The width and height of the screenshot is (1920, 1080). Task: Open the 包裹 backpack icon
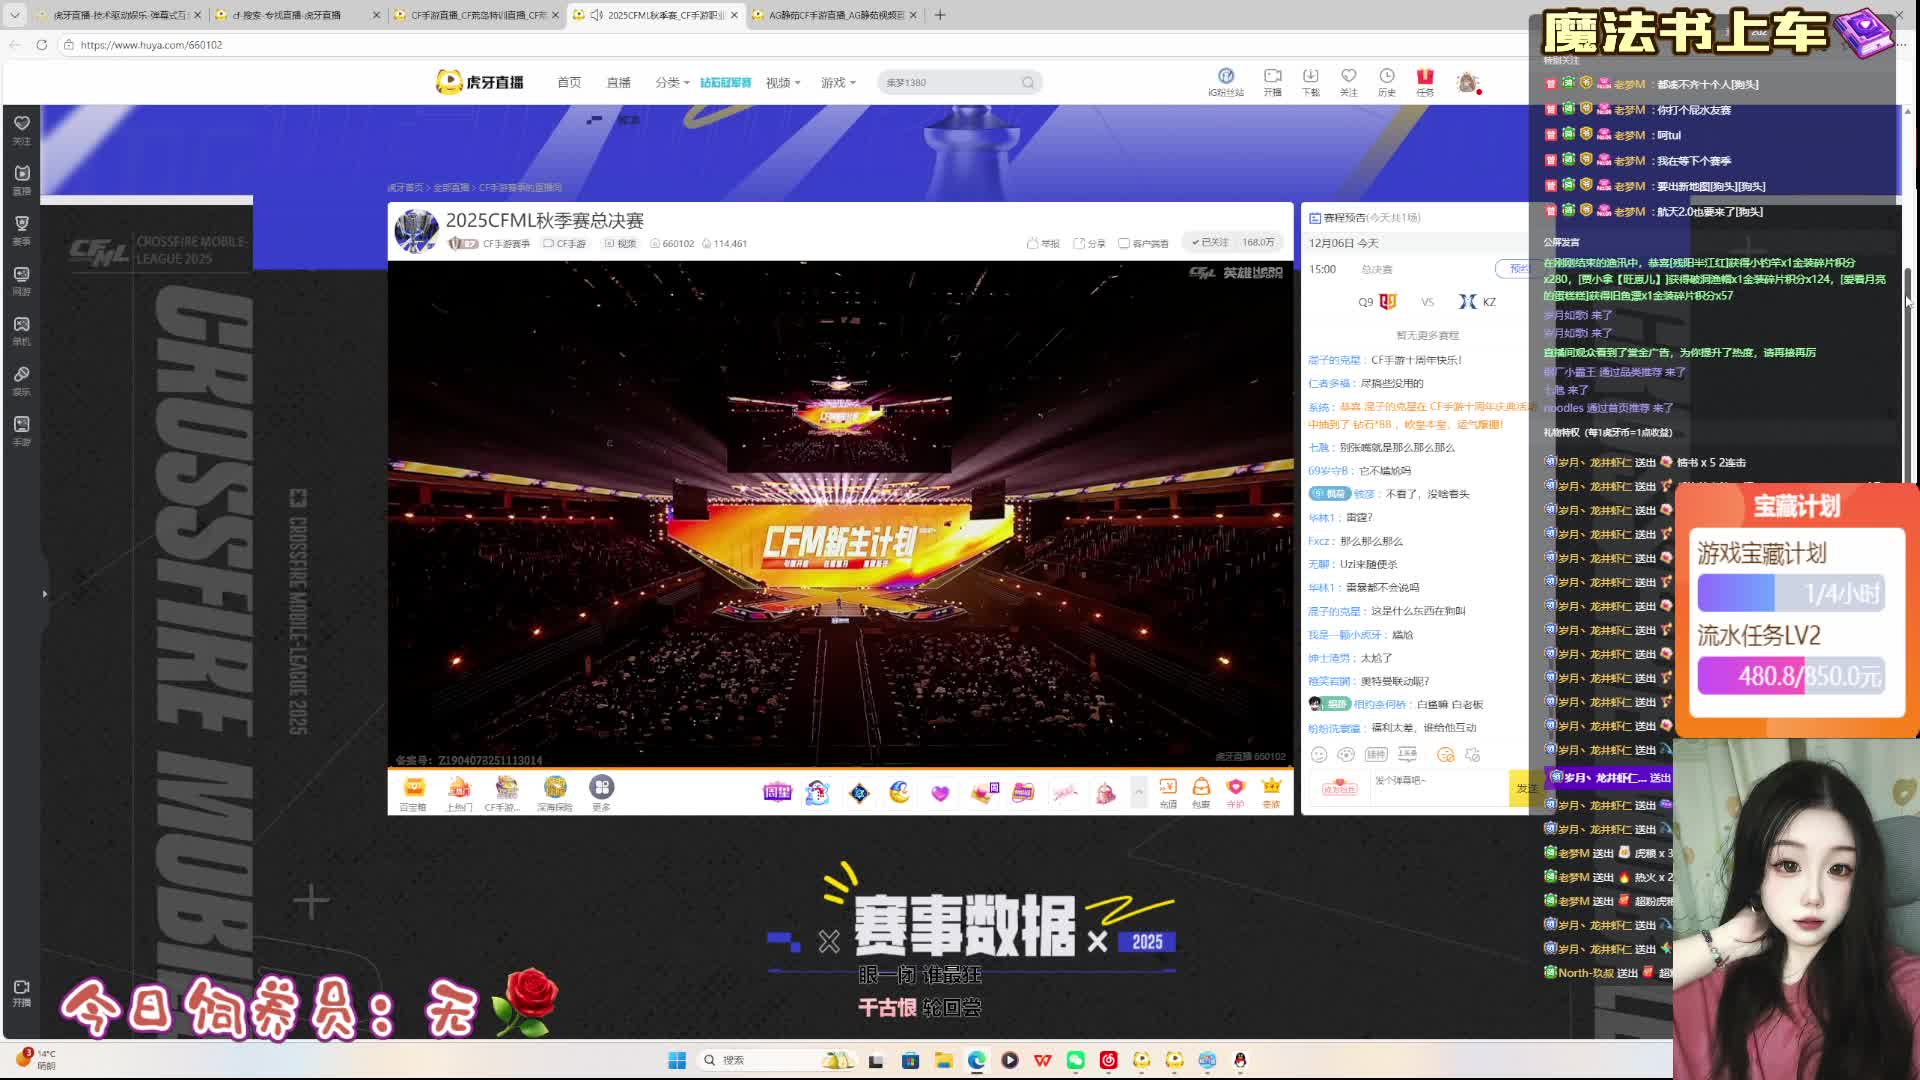1201,792
